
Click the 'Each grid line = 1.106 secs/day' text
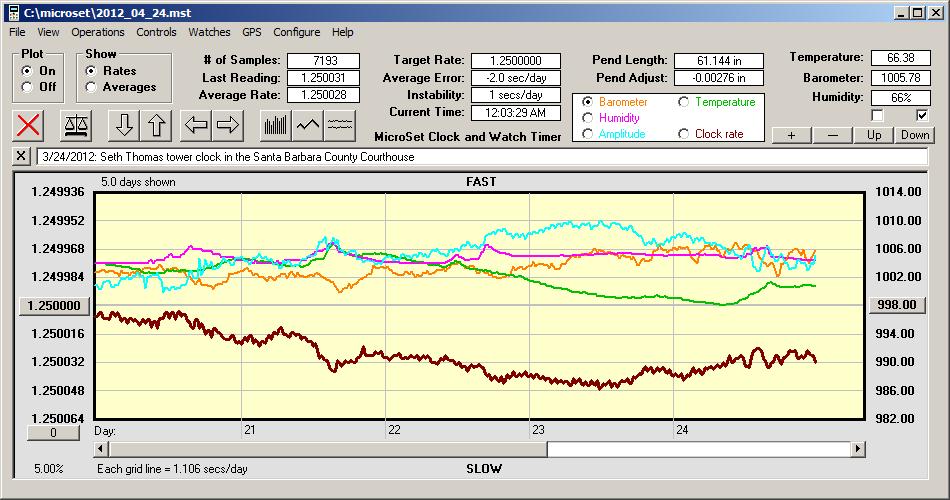pyautogui.click(x=172, y=468)
